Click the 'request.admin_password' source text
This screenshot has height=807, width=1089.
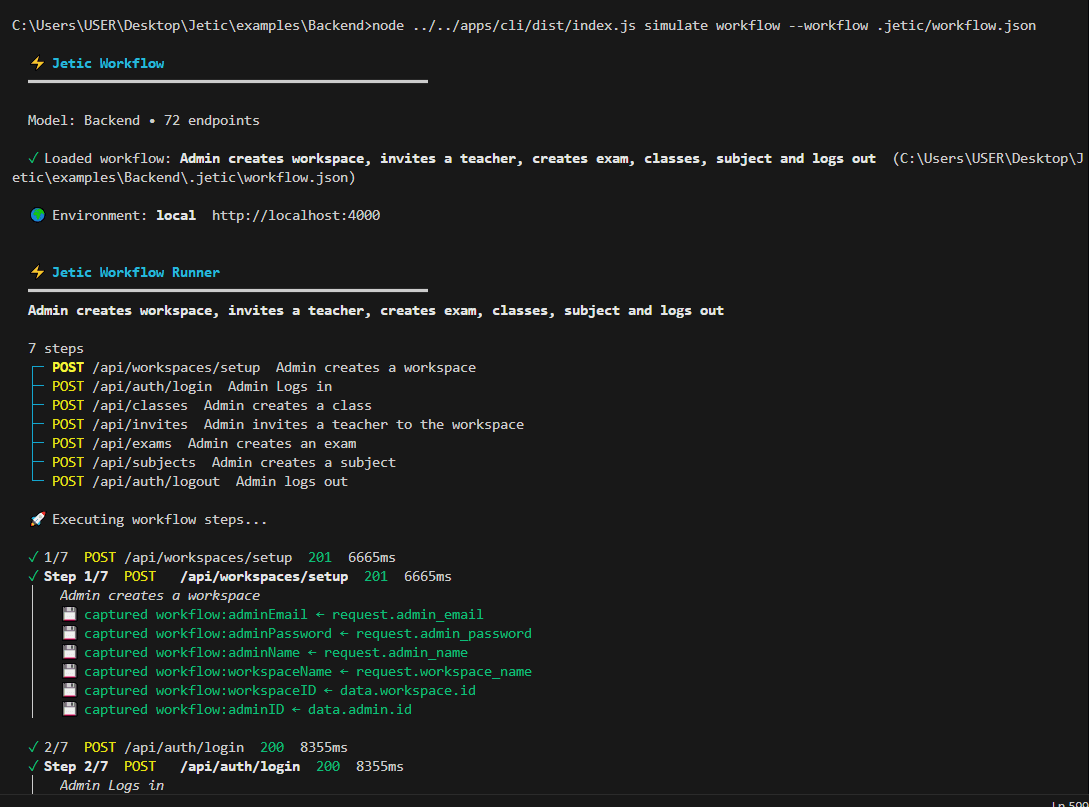click(x=444, y=633)
